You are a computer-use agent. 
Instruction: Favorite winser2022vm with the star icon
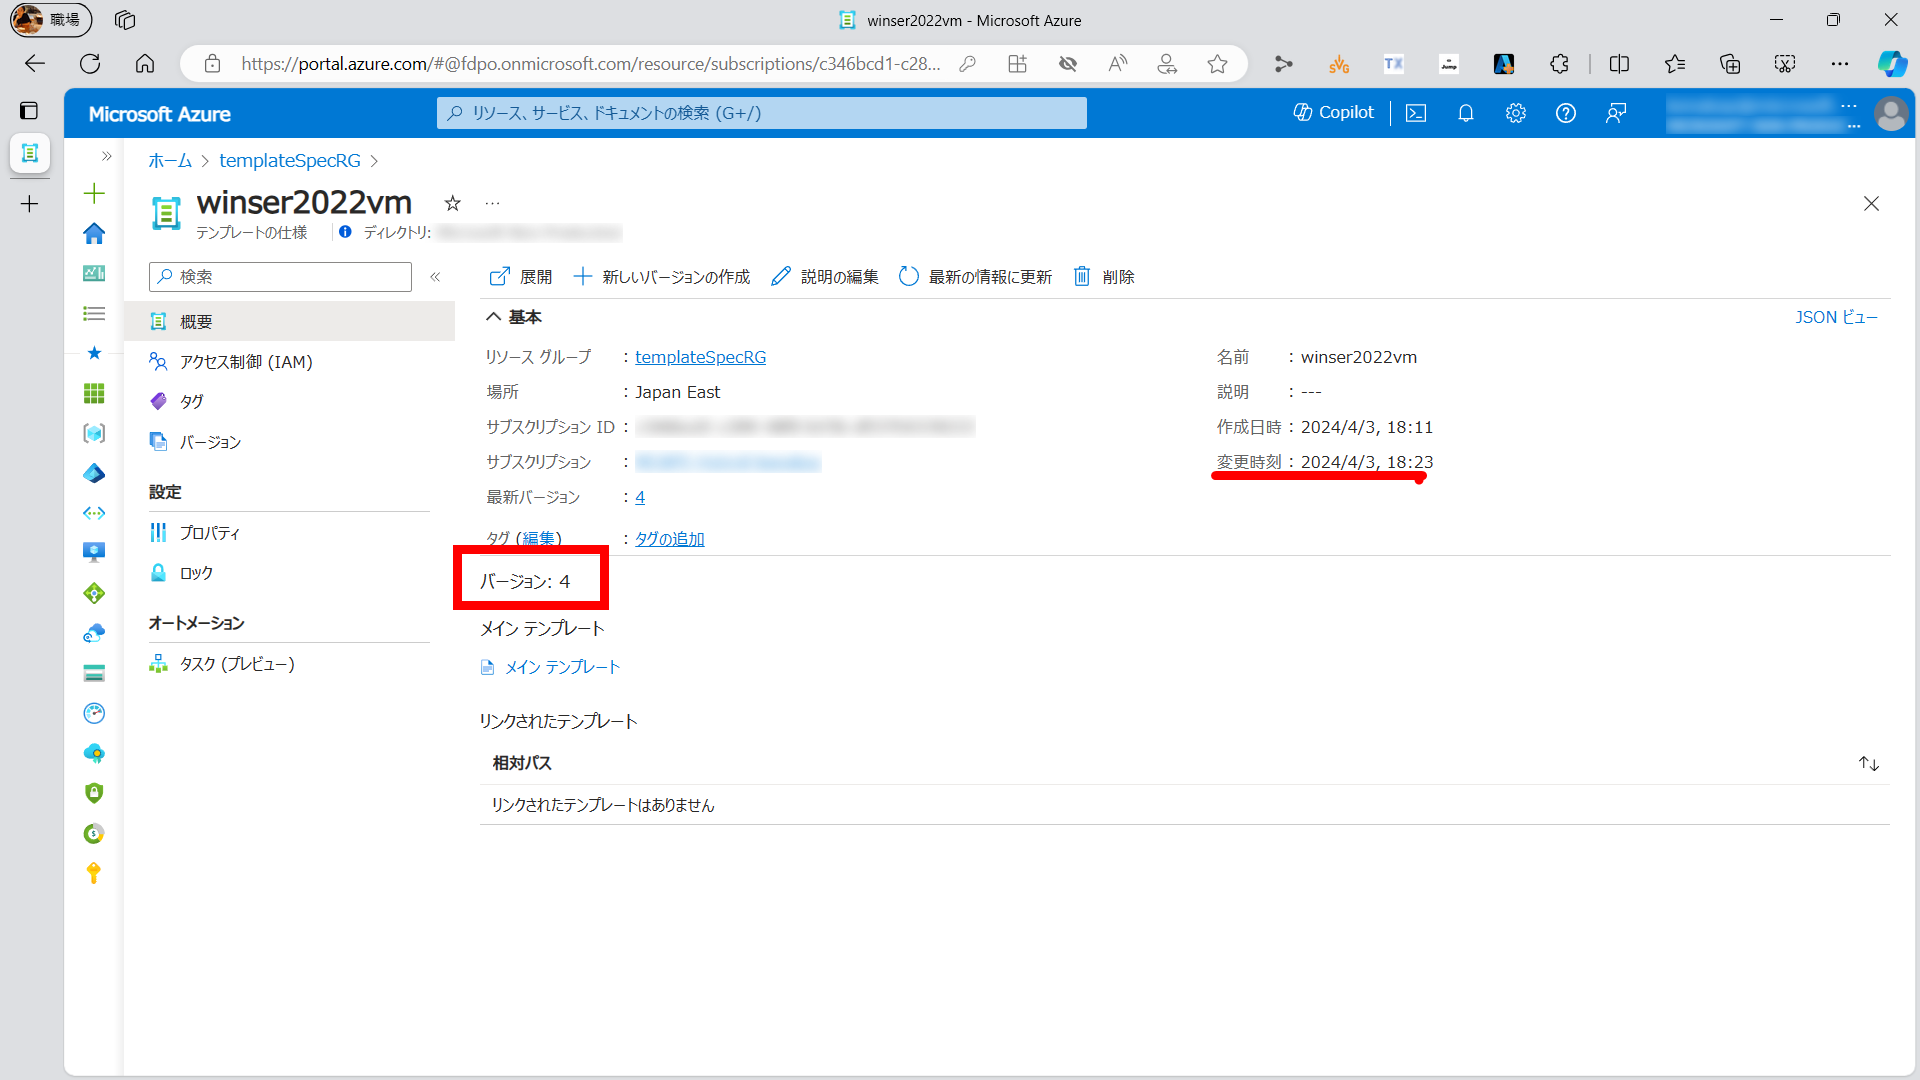(x=453, y=203)
